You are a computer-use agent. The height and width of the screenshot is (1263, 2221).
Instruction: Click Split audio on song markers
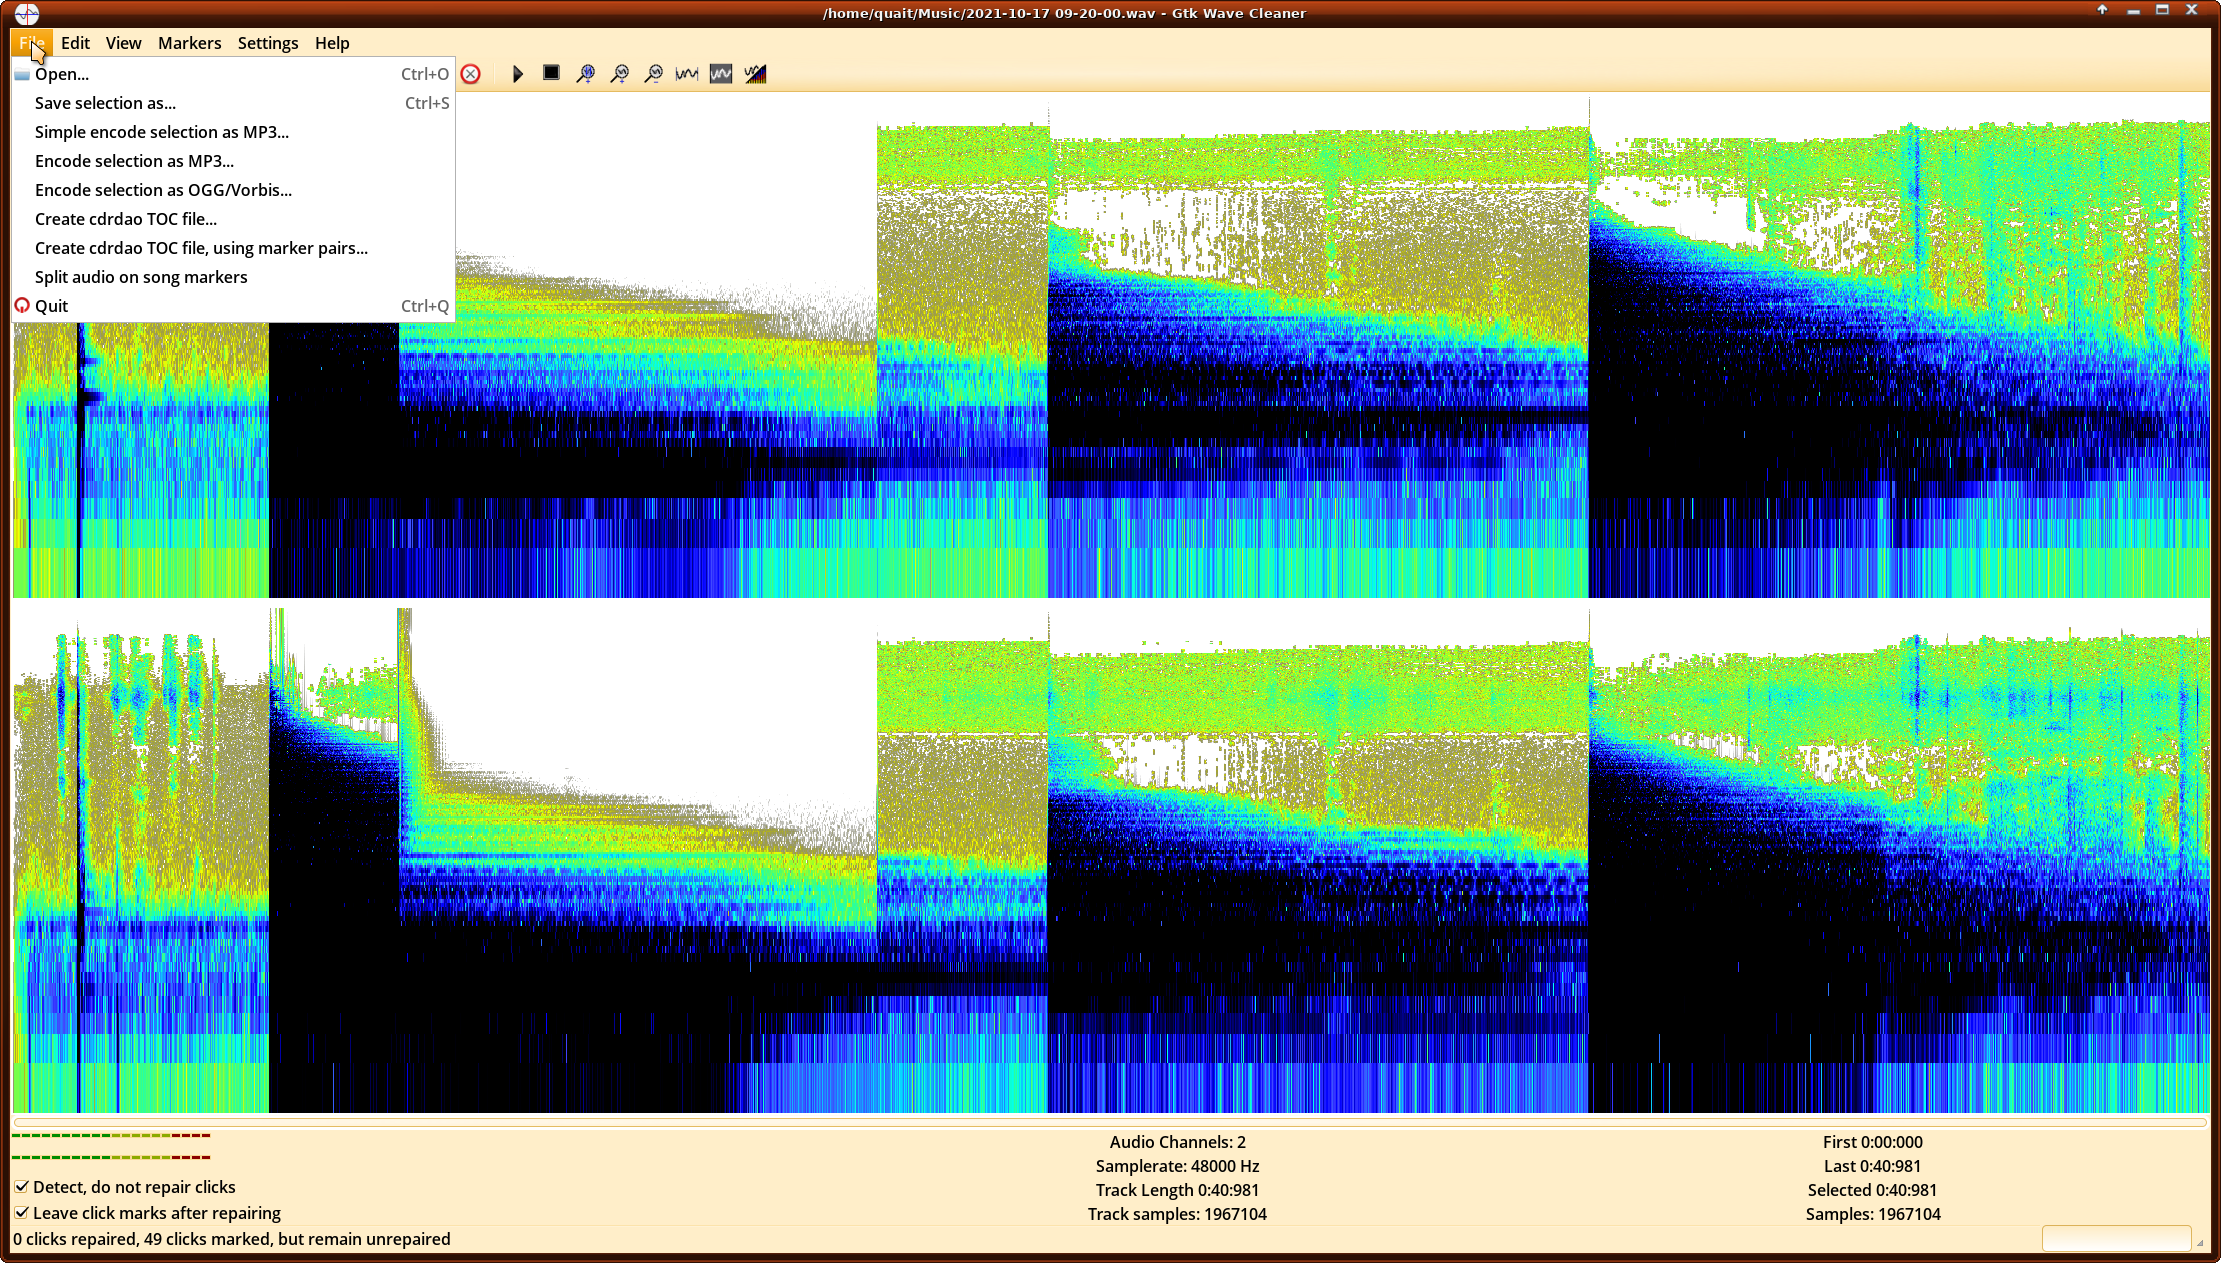tap(141, 277)
